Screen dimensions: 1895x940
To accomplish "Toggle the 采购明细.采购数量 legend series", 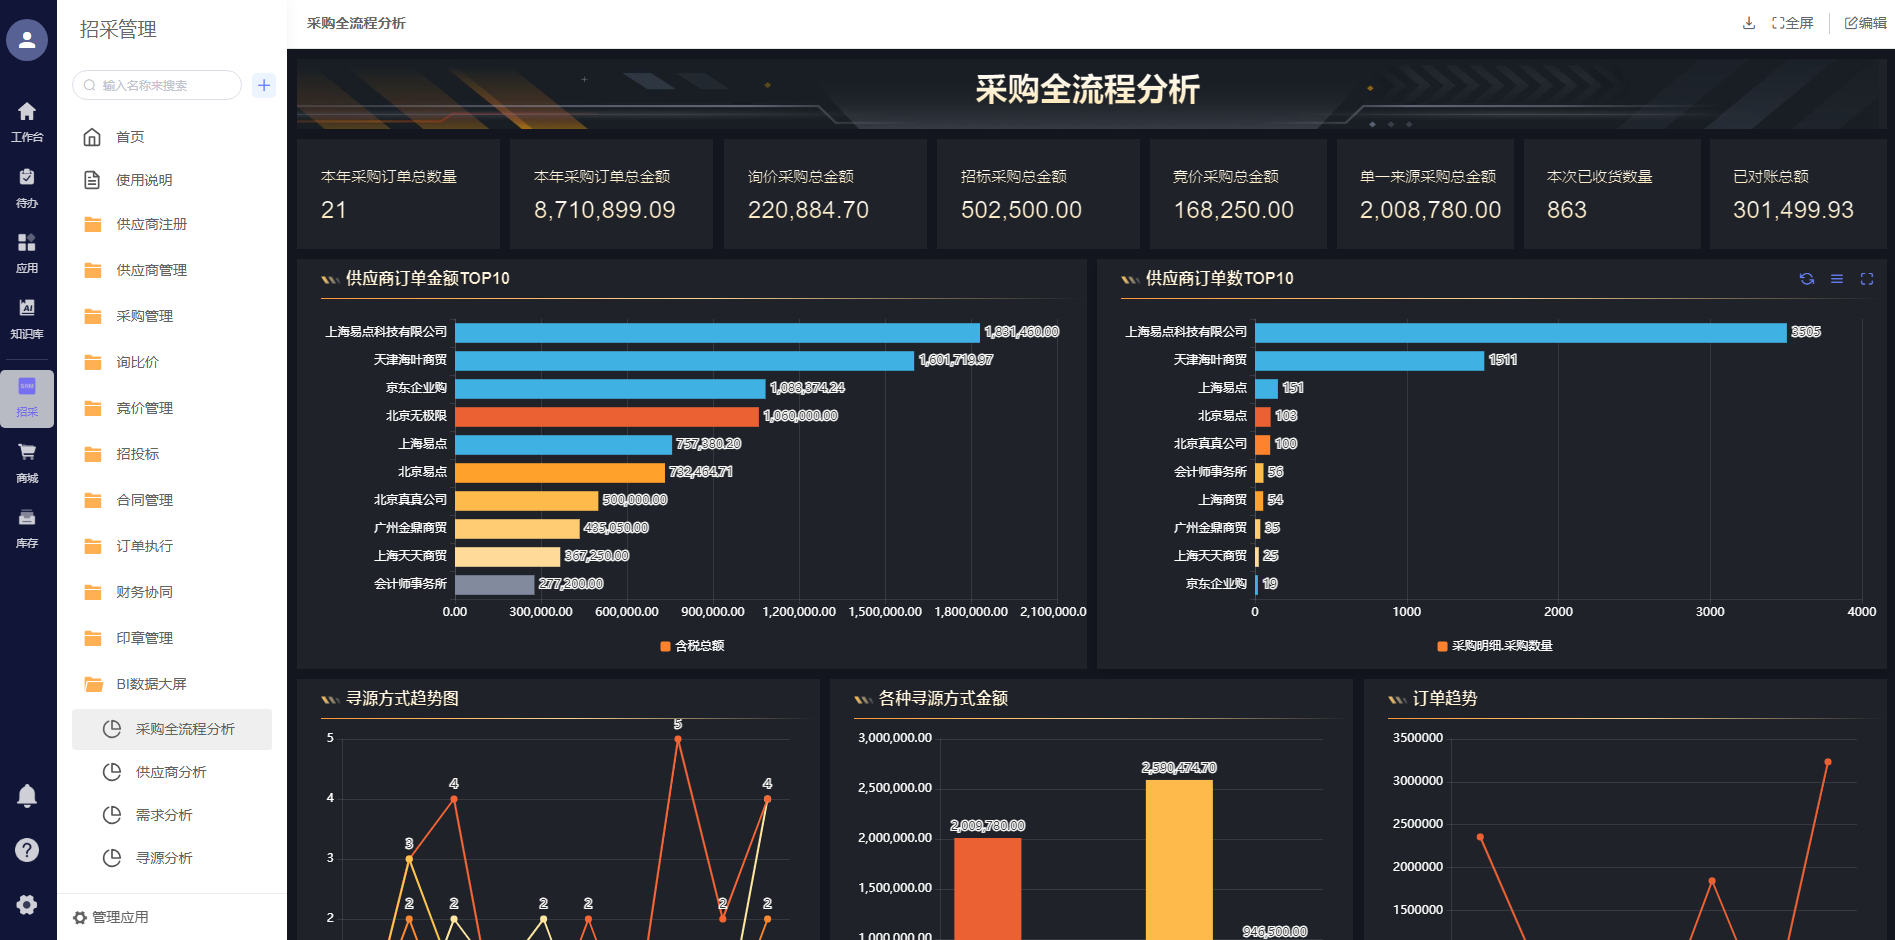I will [x=1495, y=646].
